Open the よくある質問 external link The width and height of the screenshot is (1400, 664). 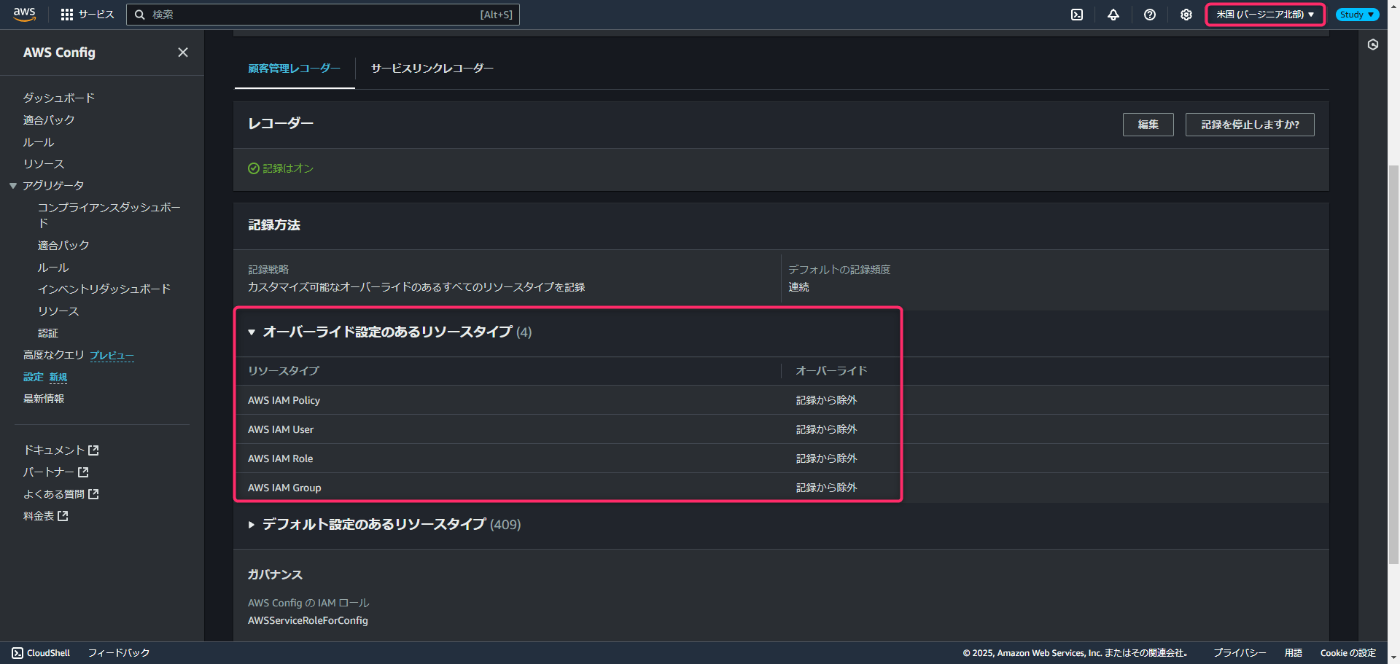tap(61, 494)
